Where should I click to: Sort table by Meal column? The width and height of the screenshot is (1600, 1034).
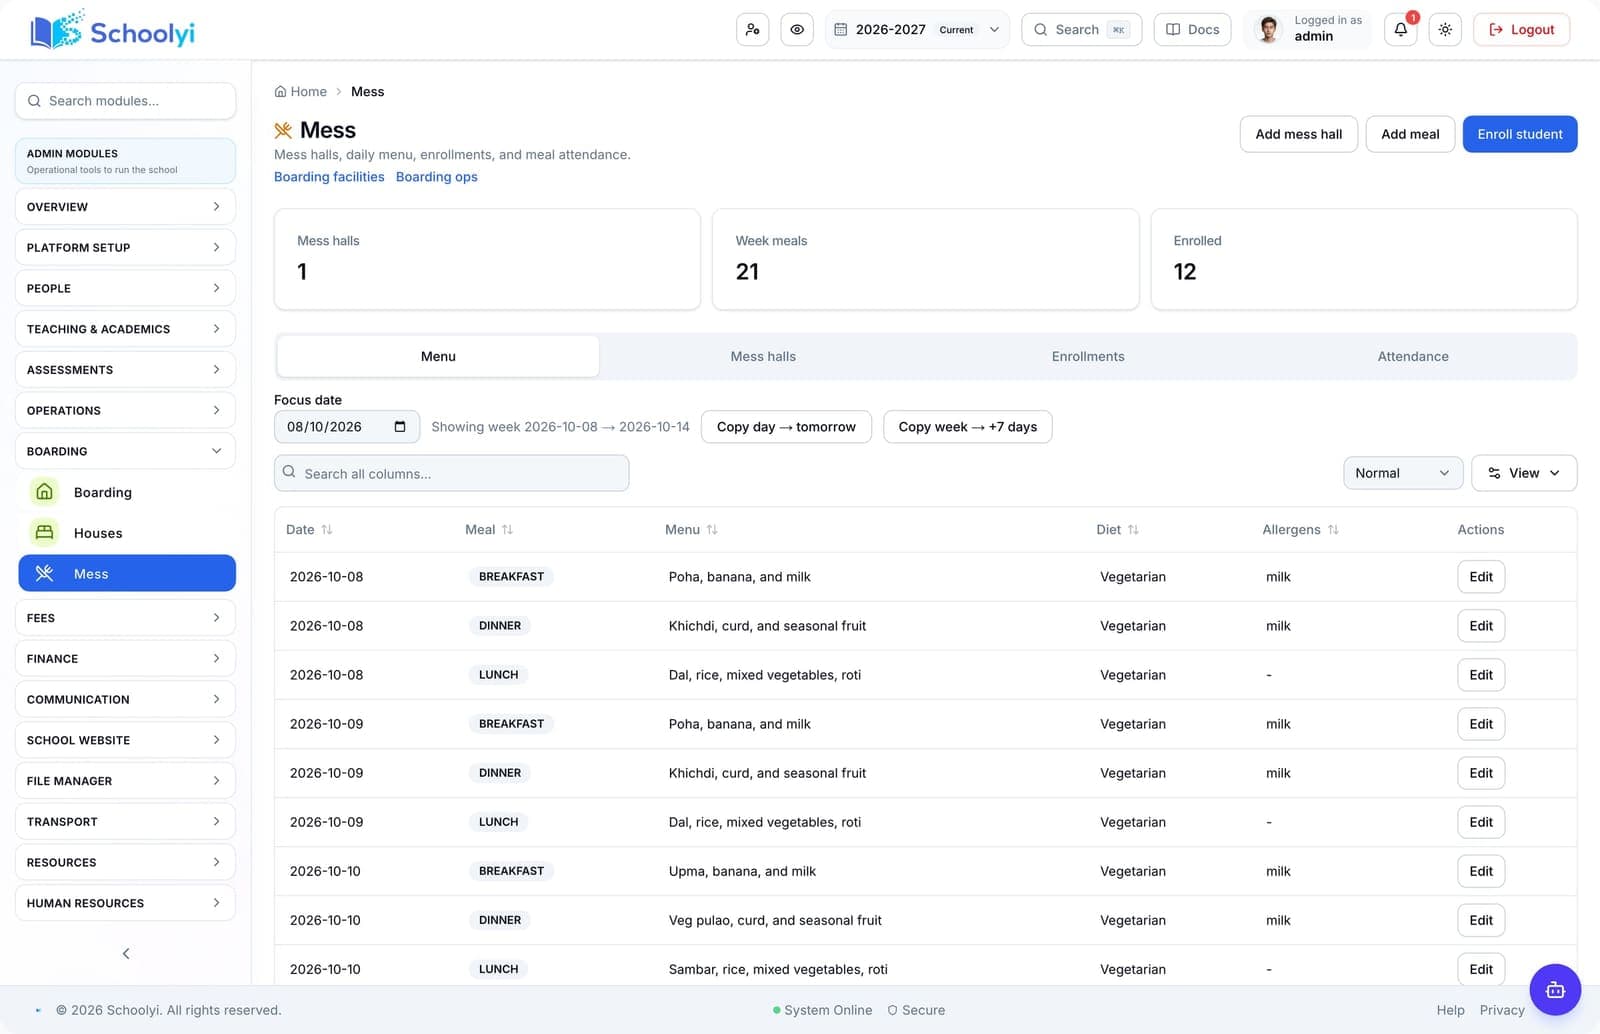tap(489, 529)
